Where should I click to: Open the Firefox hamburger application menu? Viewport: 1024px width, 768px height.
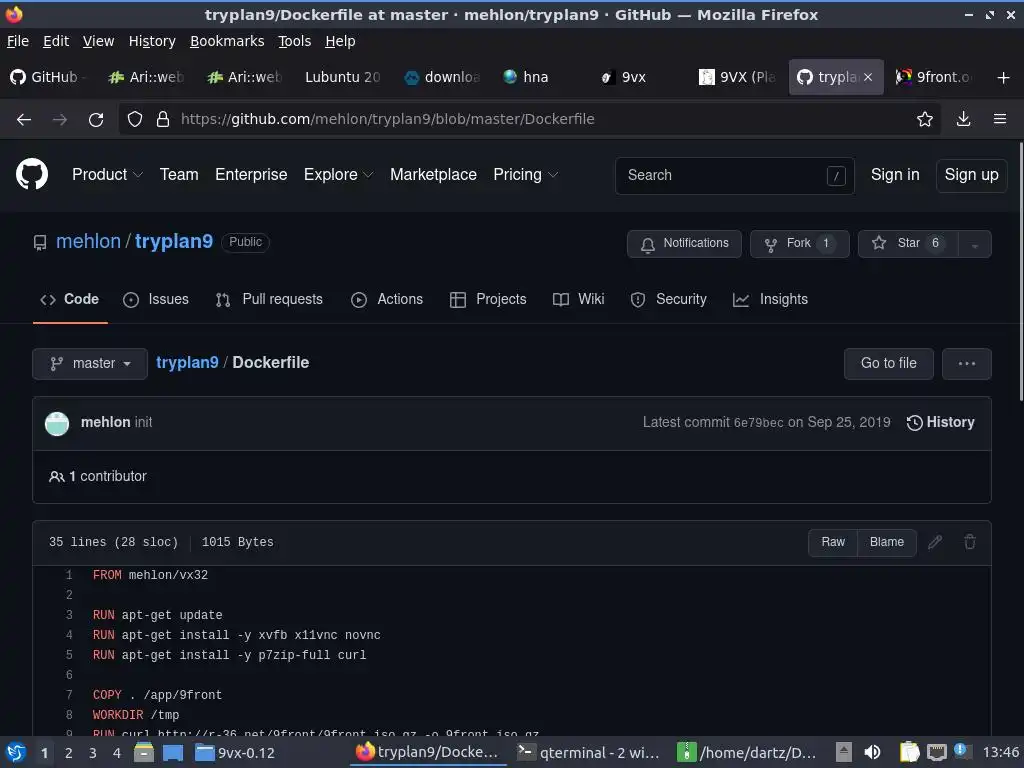click(x=1000, y=119)
